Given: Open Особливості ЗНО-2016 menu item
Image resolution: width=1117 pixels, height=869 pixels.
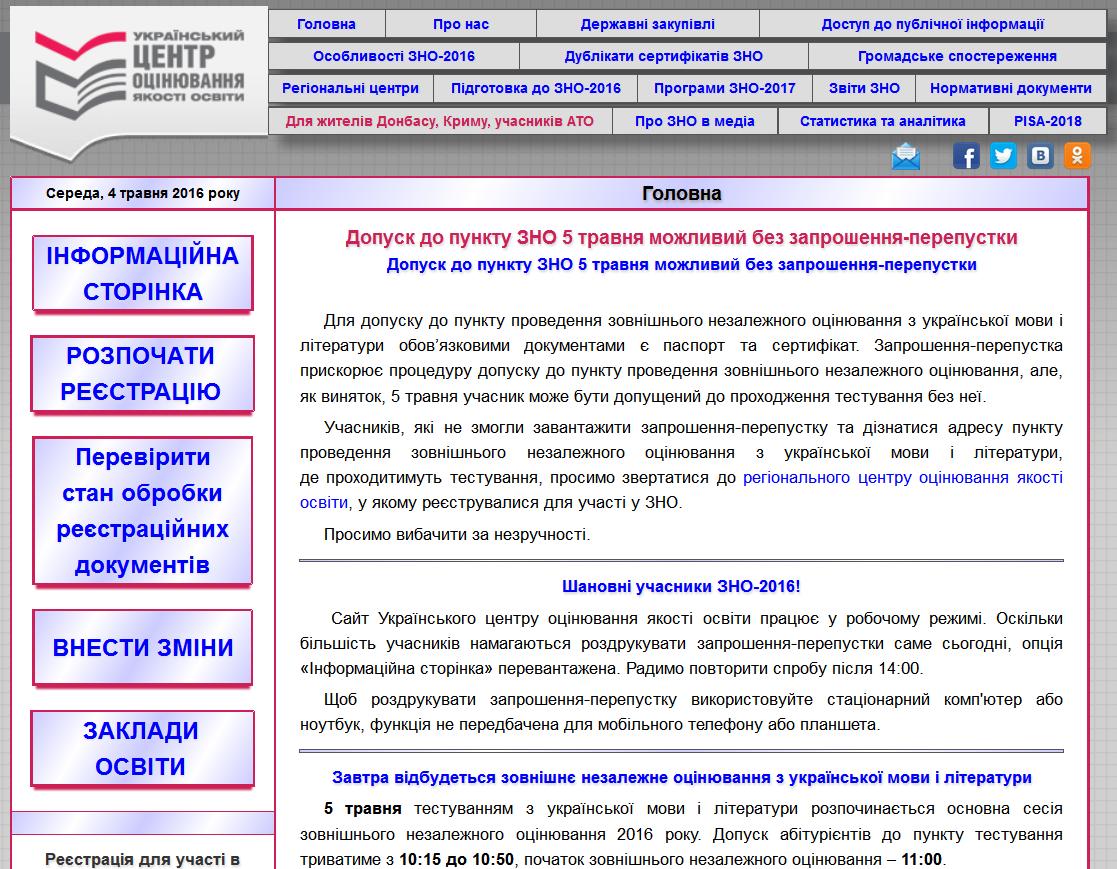Looking at the screenshot, I should click(x=394, y=56).
